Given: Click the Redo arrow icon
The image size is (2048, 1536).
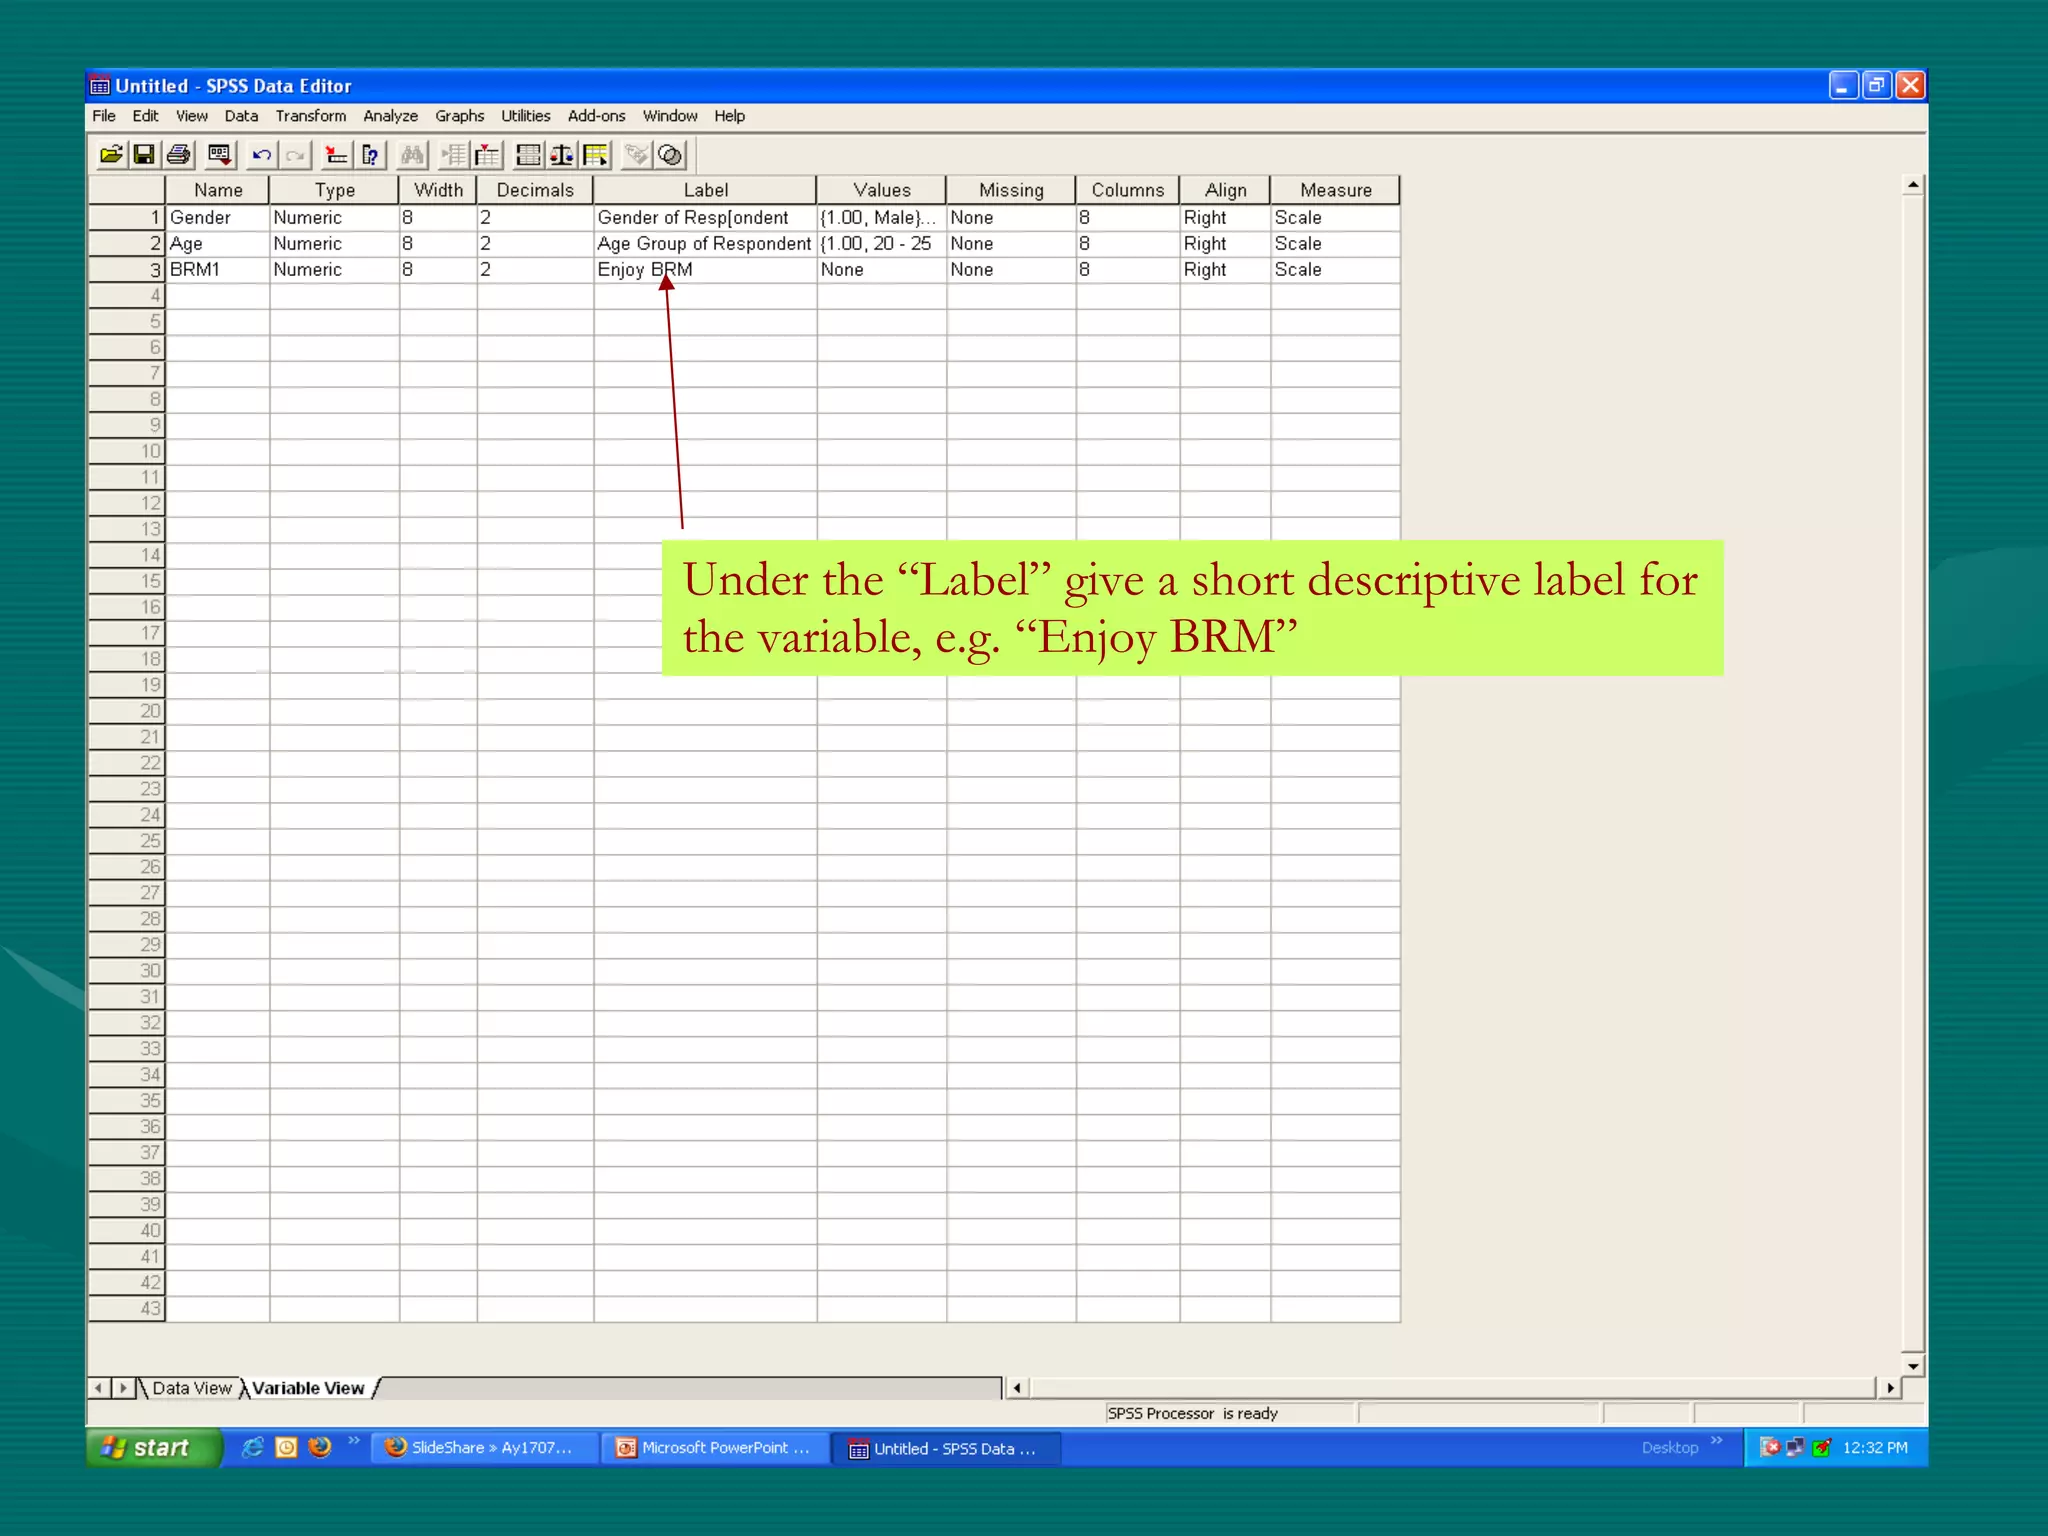Looking at the screenshot, I should tap(295, 155).
